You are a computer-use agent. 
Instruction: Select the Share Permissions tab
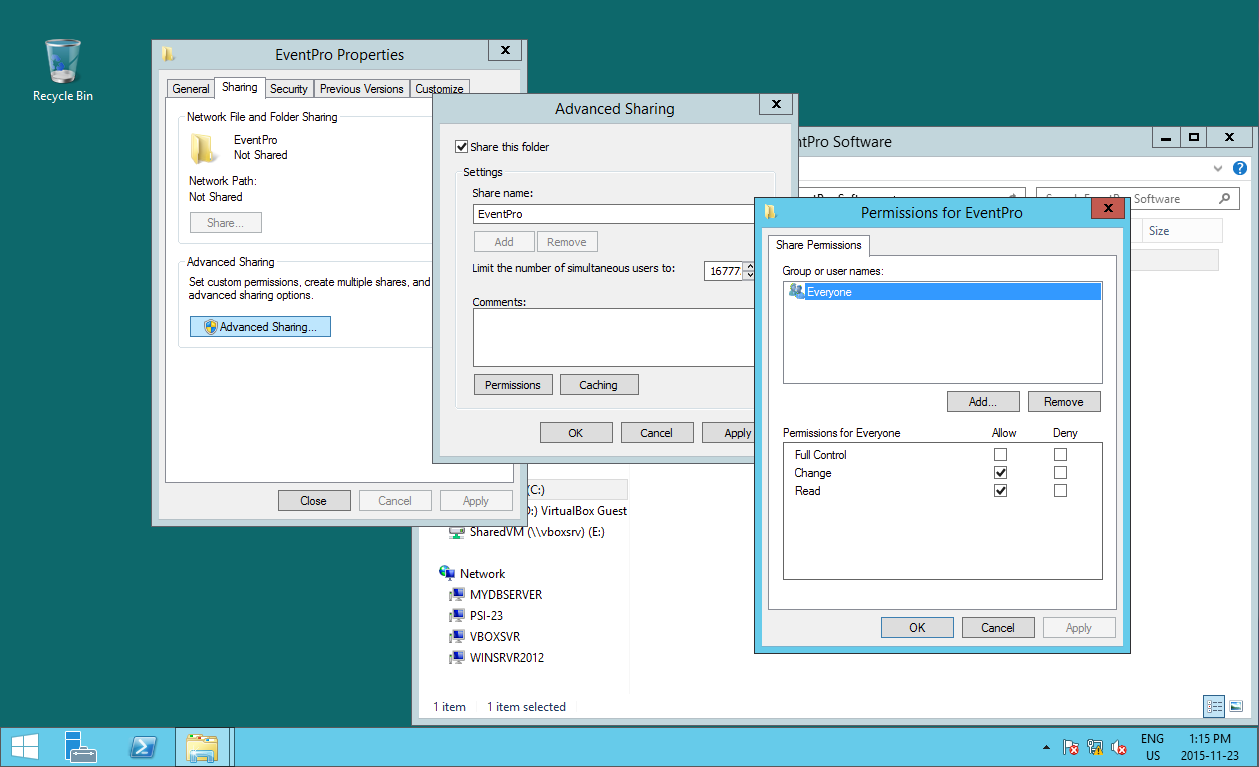(819, 245)
